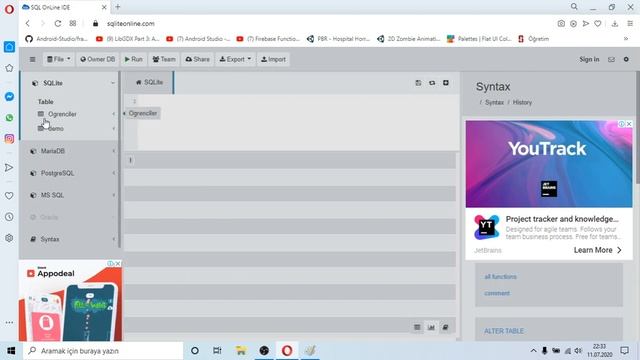640x360 pixels.
Task: Open the settings gear icon in the toolbar
Action: tap(626, 60)
